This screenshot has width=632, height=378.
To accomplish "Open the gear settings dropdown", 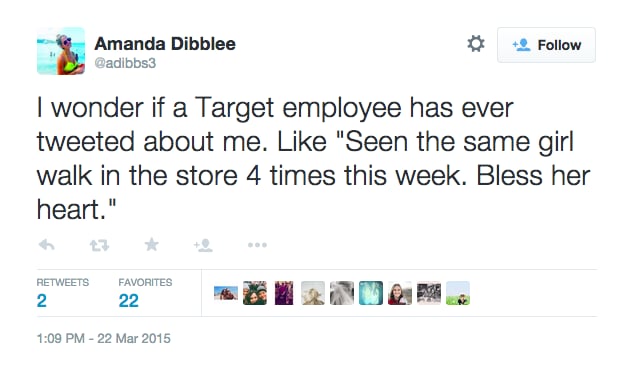I will click(x=476, y=44).
